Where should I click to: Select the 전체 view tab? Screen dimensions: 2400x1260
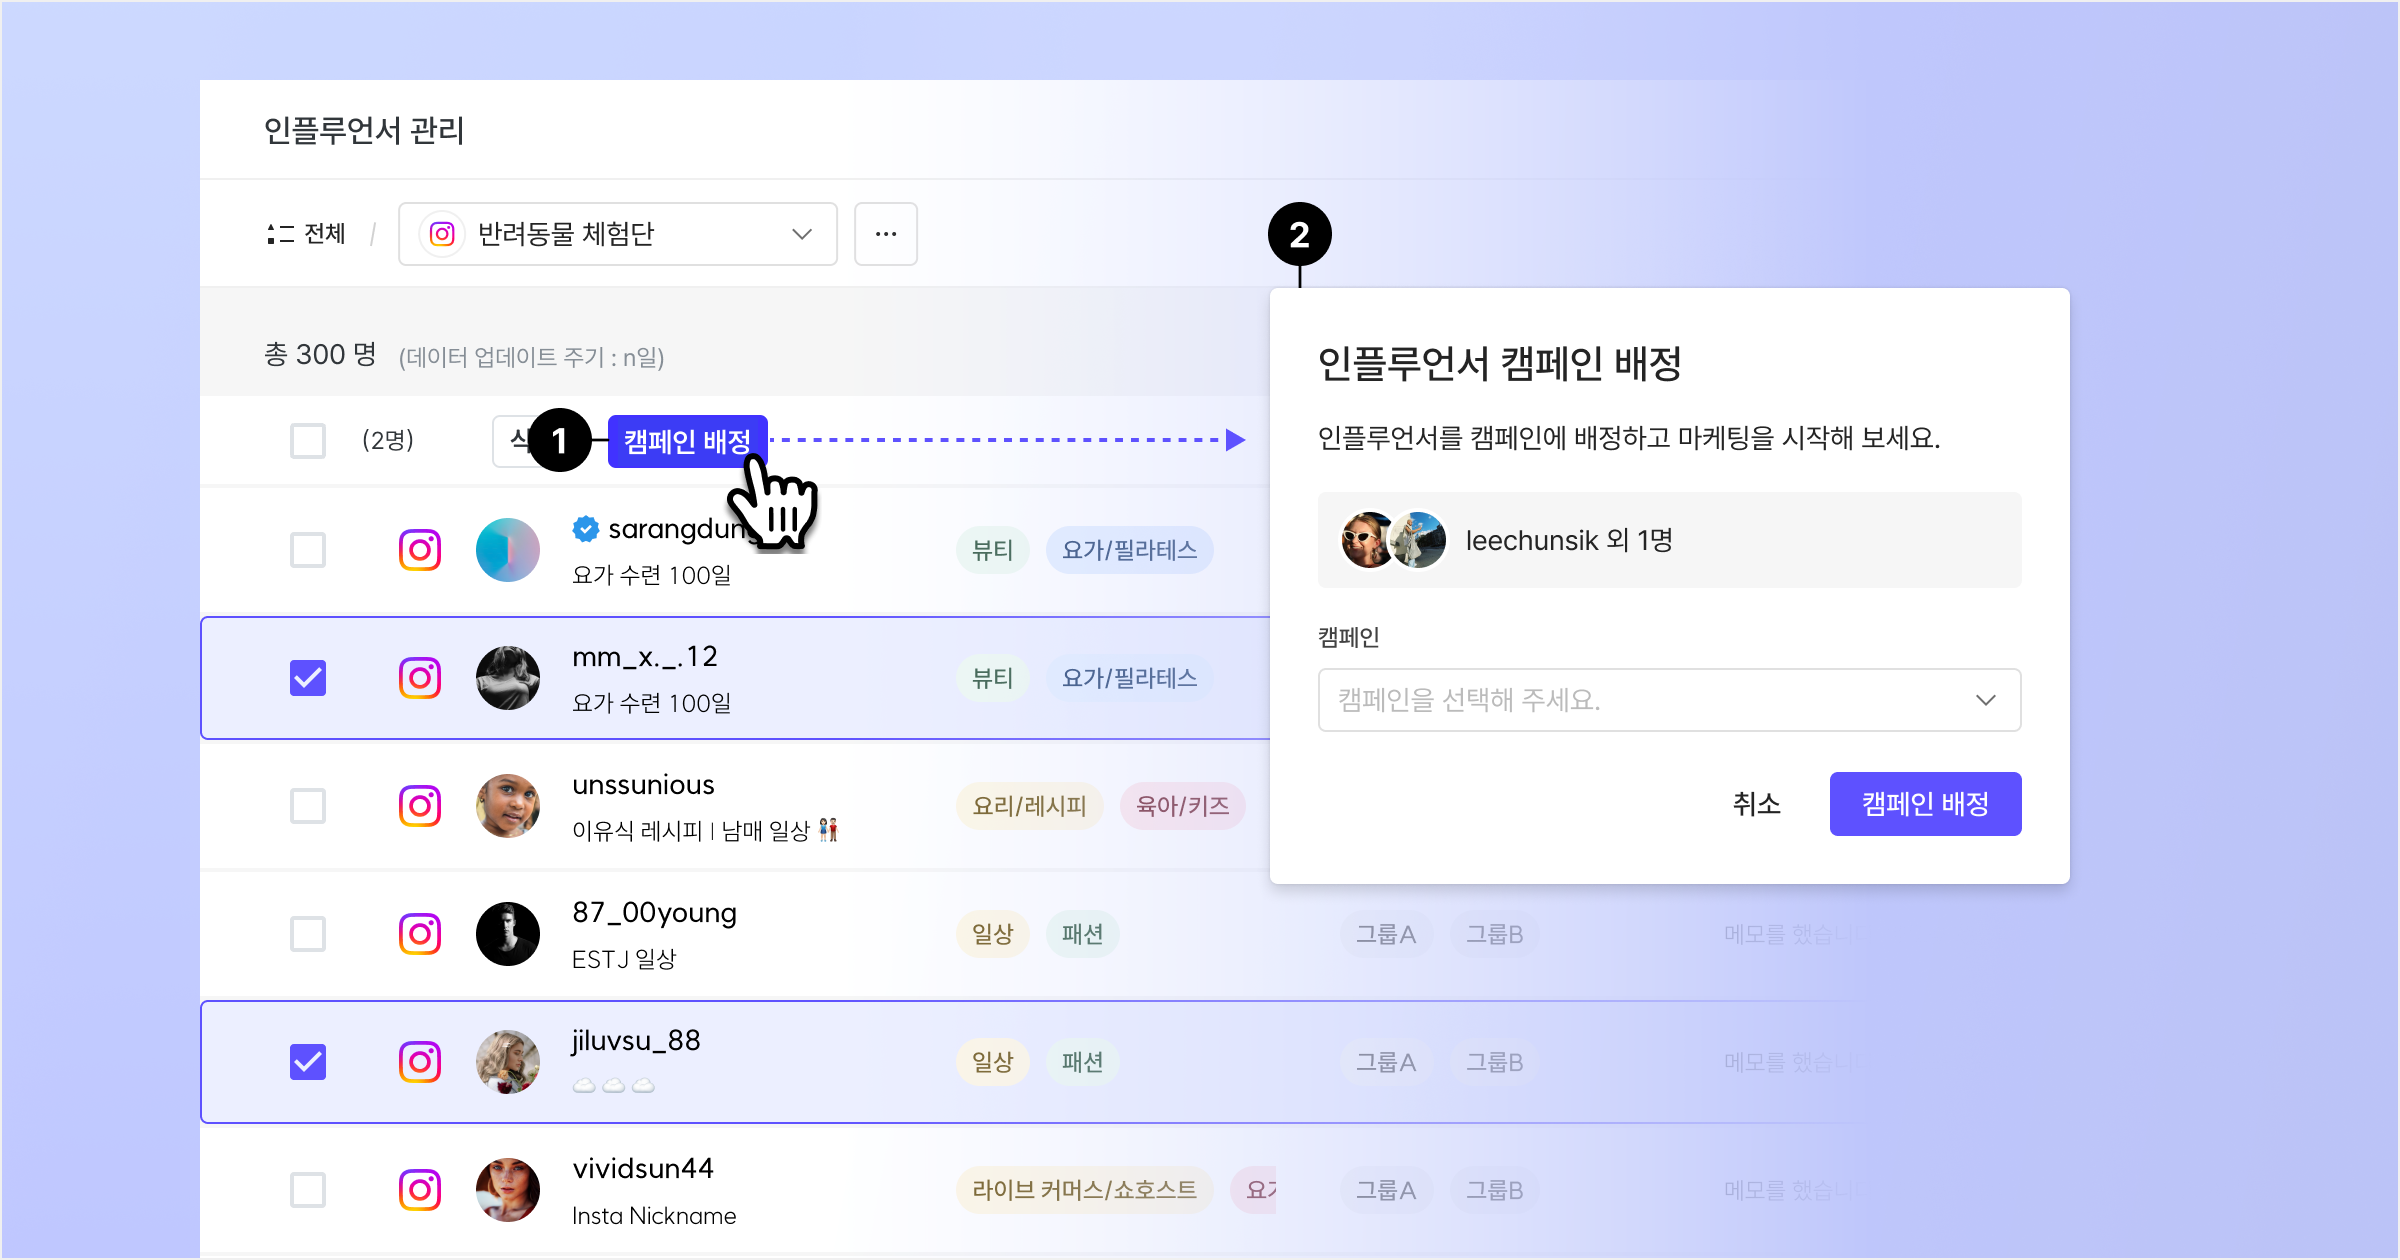point(323,234)
